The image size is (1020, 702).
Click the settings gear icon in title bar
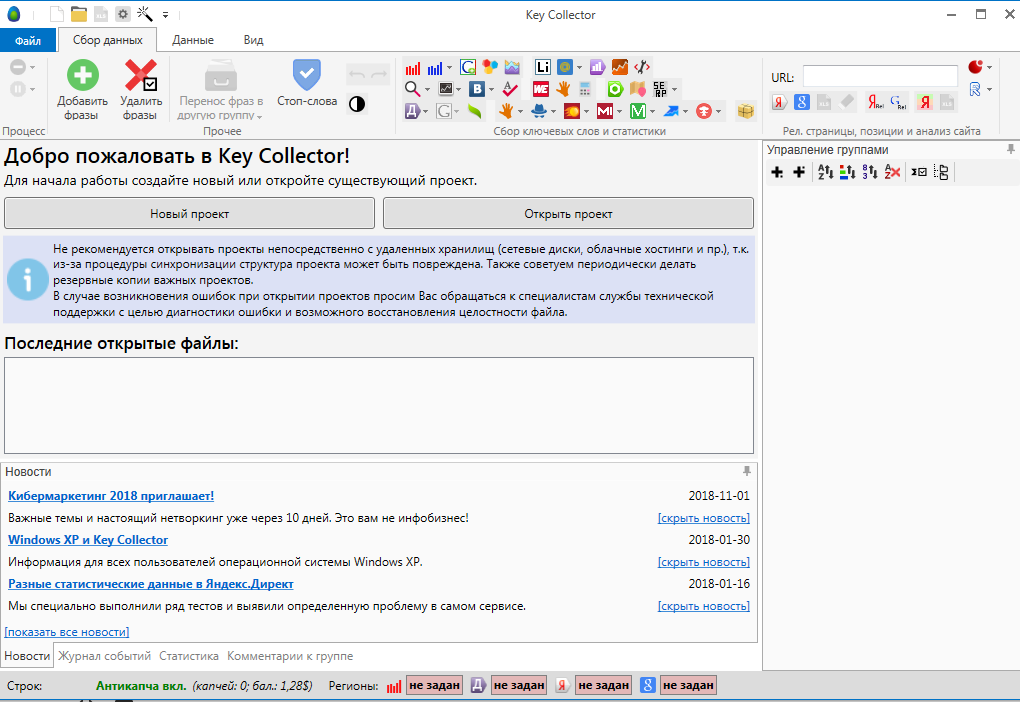123,14
